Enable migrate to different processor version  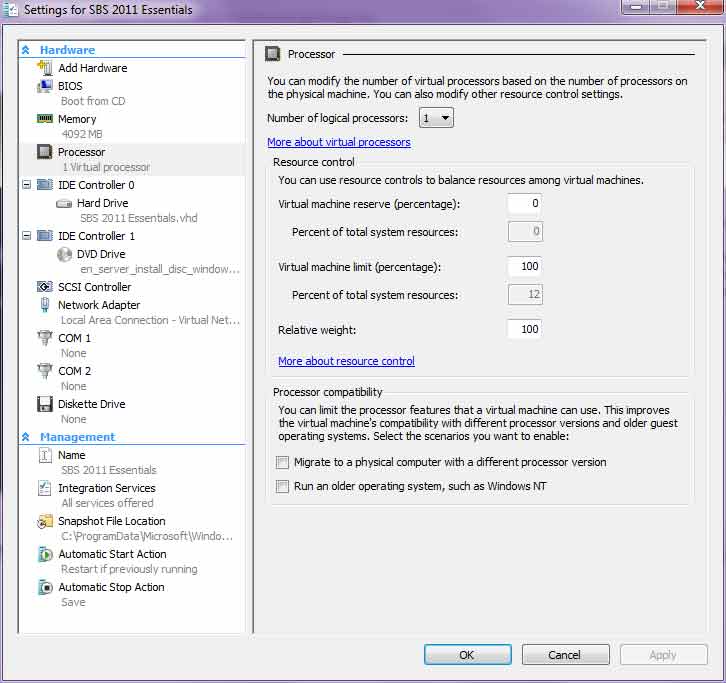pyautogui.click(x=282, y=462)
